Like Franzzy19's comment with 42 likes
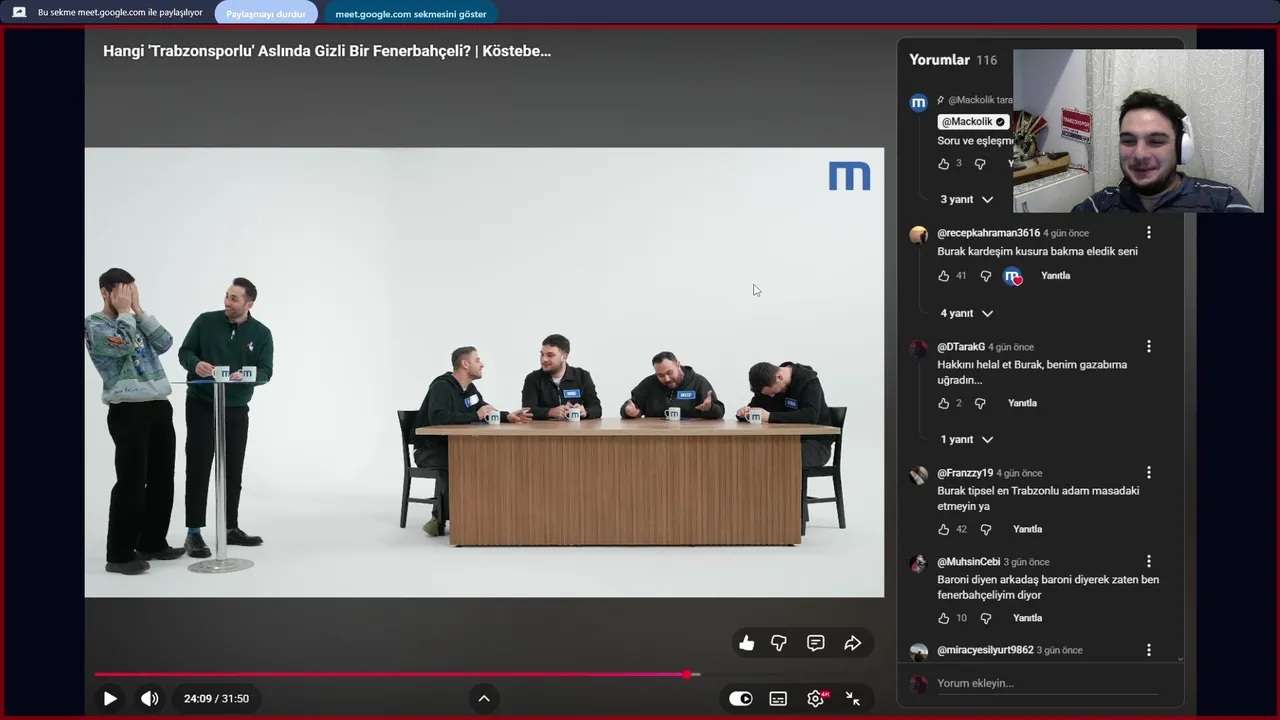This screenshot has height=720, width=1280. (944, 529)
